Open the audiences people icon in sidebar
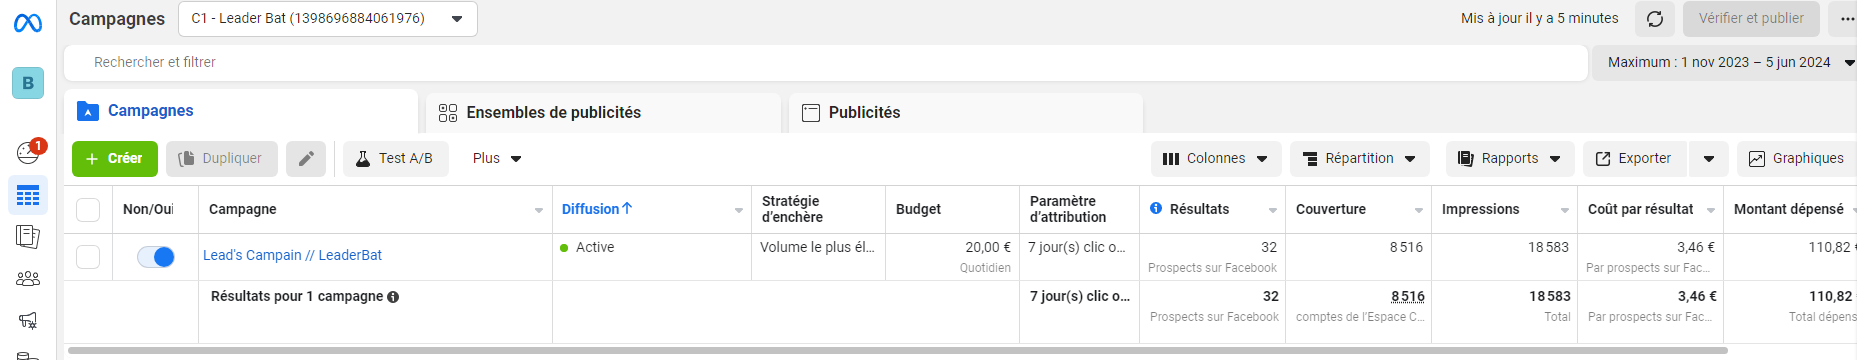Viewport: 1857px width, 360px height. pos(28,279)
